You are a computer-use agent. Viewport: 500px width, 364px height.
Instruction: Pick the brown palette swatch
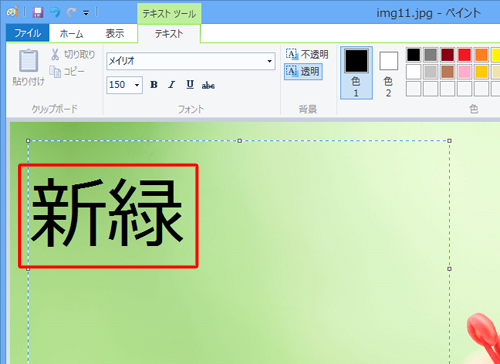(x=447, y=72)
